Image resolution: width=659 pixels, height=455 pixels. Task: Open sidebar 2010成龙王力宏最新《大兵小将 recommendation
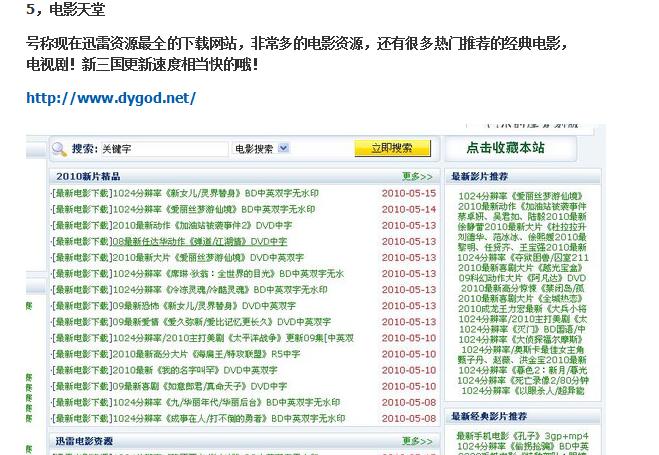tap(522, 309)
